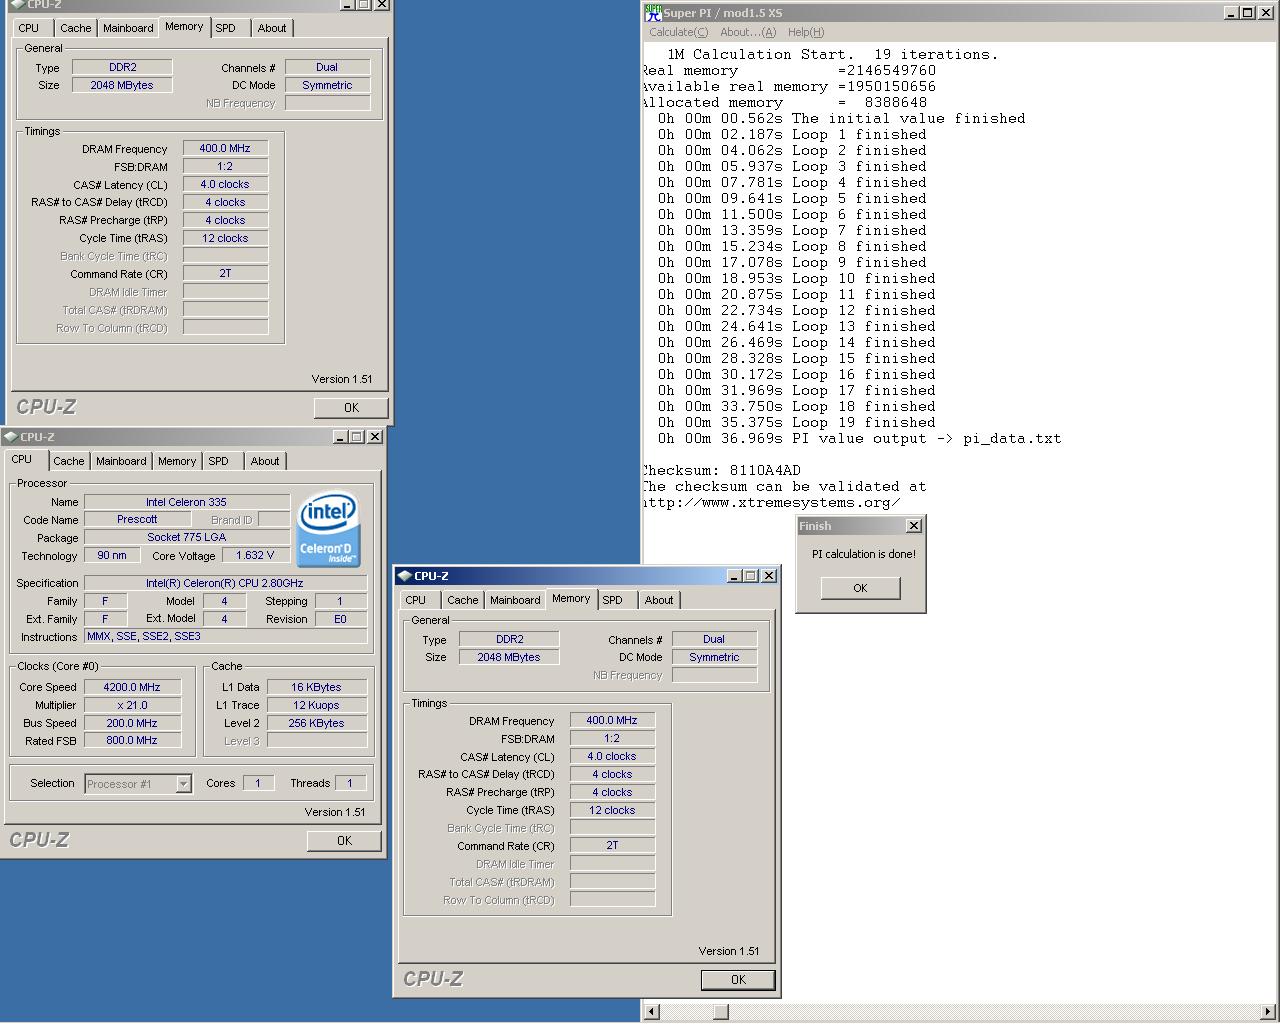This screenshot has height=1024, width=1280.
Task: Click OK in the Finish dialog
Action: click(860, 588)
